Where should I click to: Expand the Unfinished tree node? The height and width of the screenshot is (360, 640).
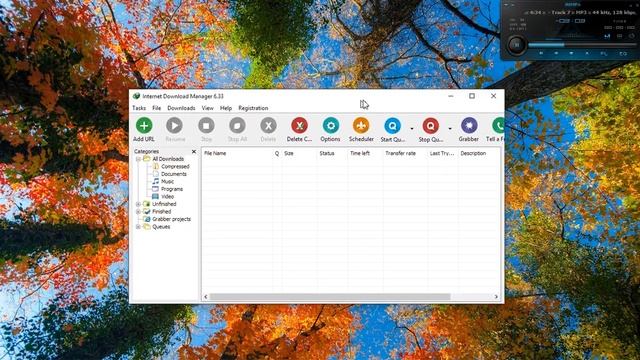[138, 204]
